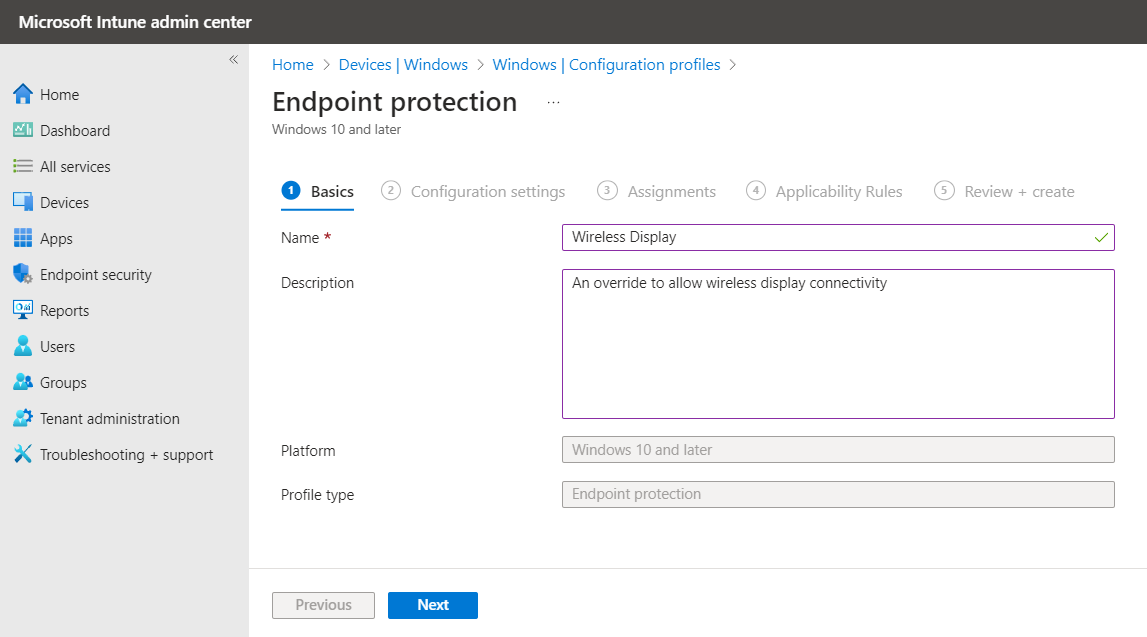Screen dimensions: 1147x637
Task: Open the Home page from sidebar
Action: [59, 94]
